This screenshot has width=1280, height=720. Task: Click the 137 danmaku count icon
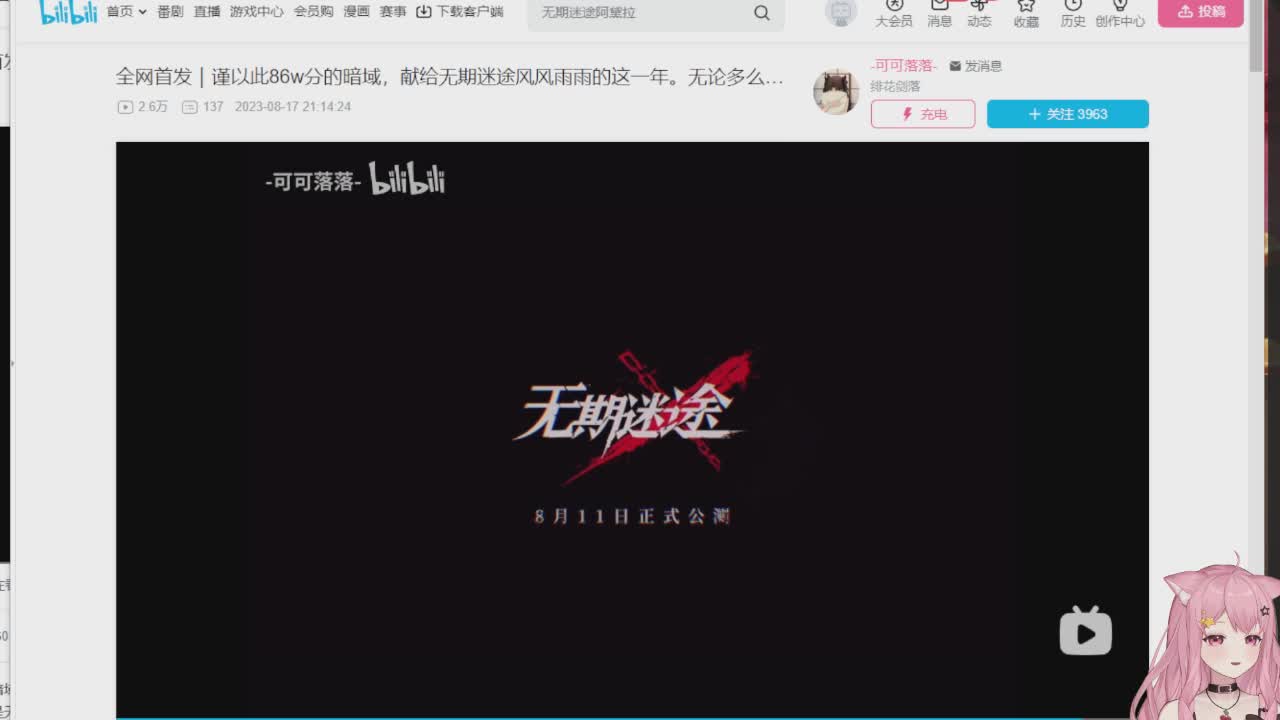189,107
